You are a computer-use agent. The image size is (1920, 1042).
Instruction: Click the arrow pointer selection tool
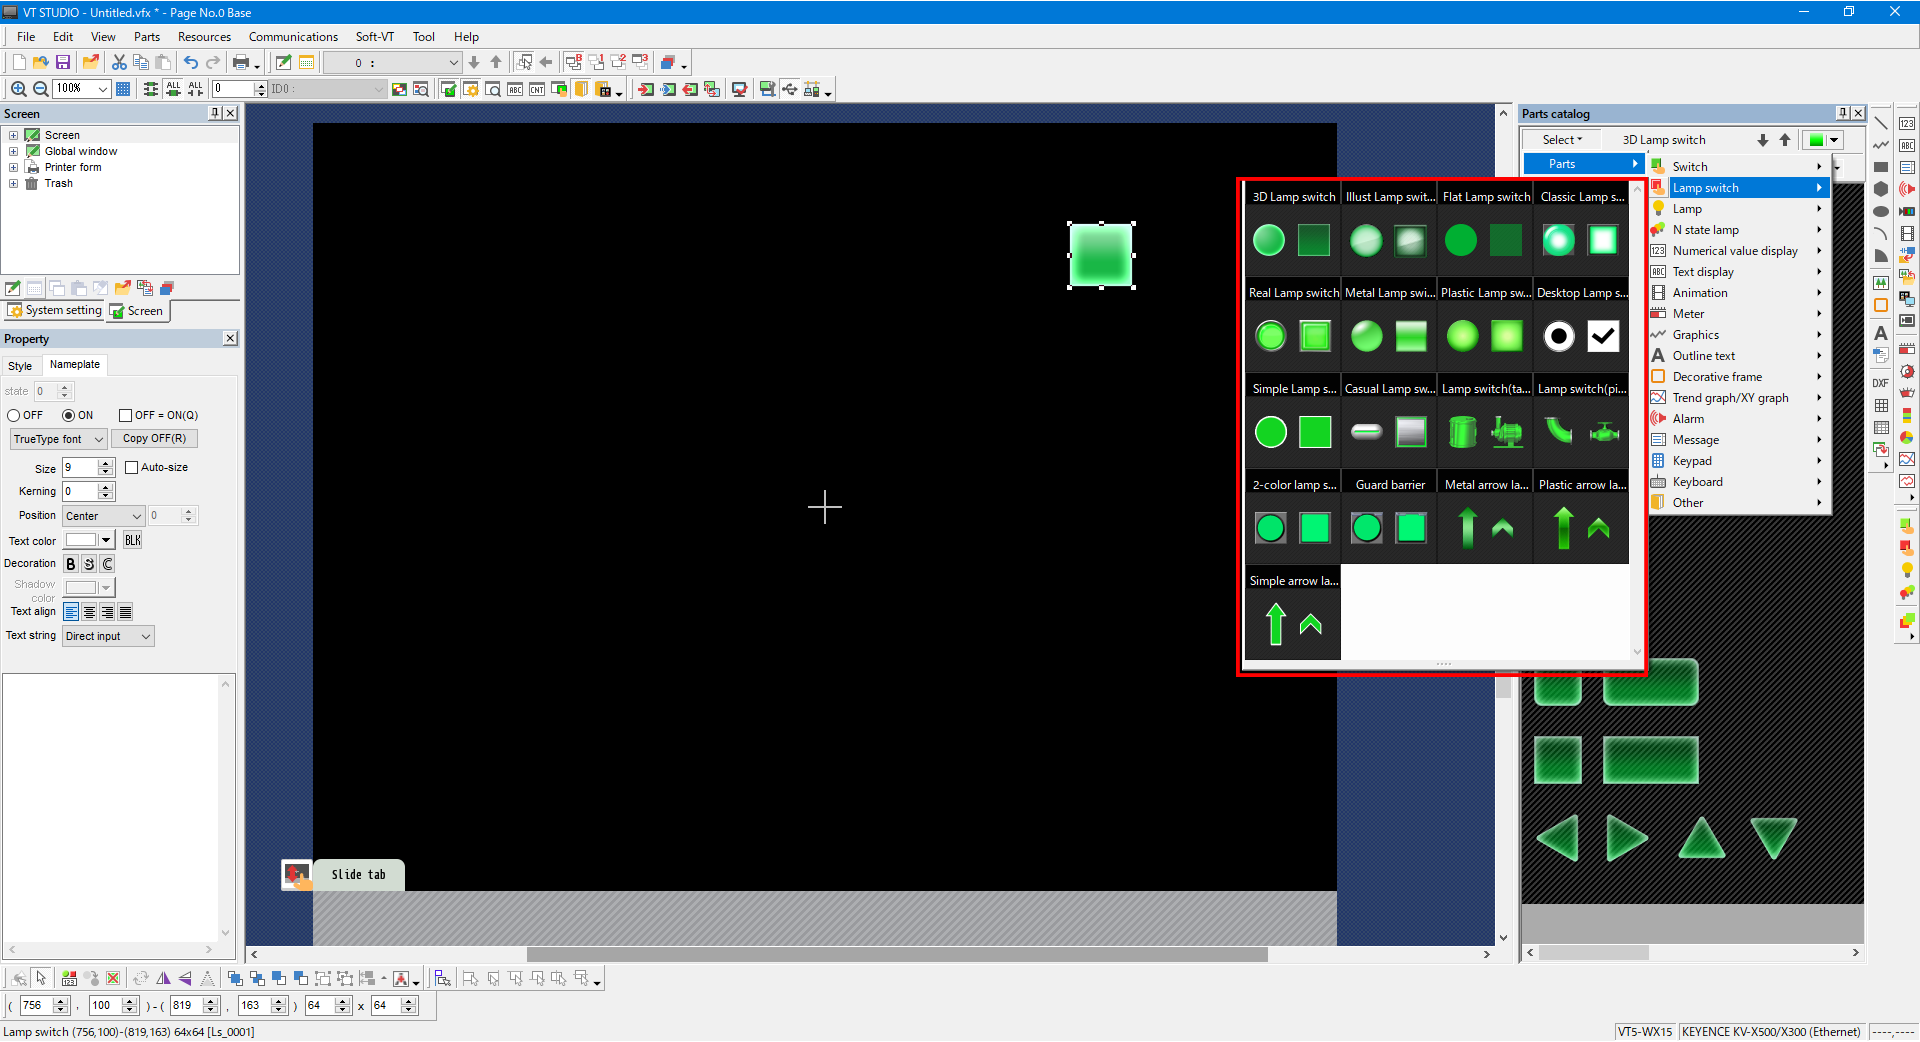[x=41, y=978]
